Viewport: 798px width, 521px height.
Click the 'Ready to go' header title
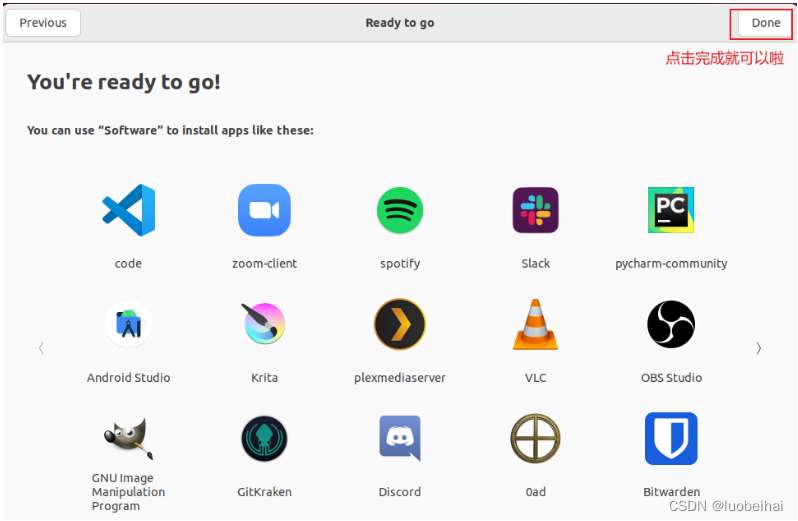(400, 23)
